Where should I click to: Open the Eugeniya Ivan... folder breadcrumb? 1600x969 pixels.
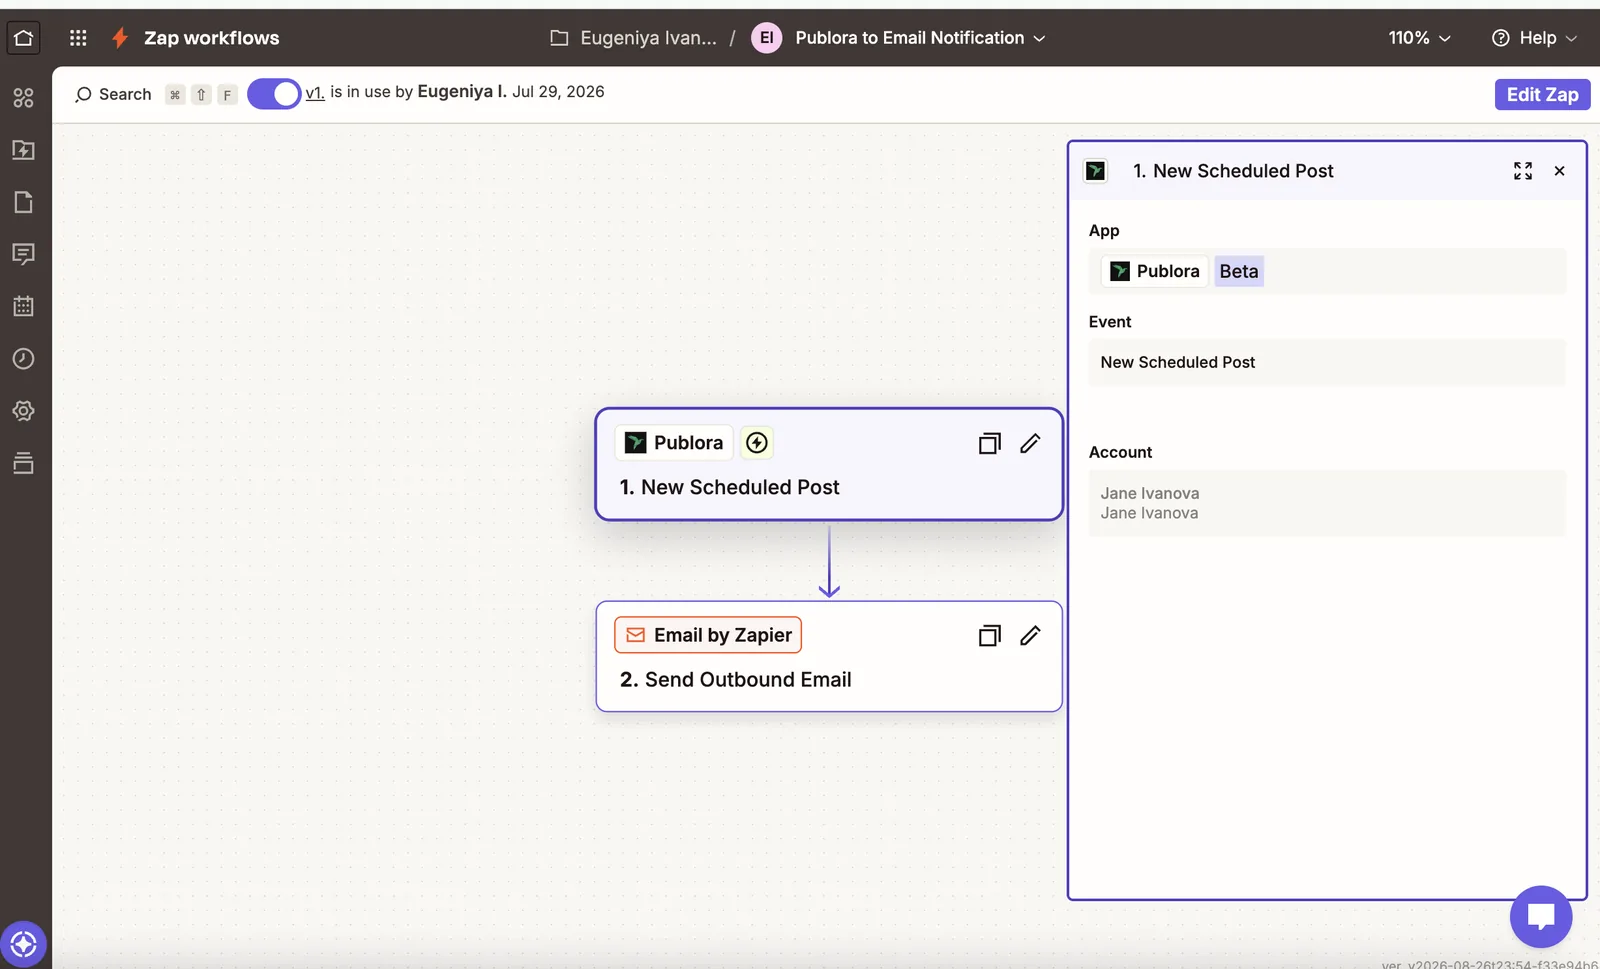[x=634, y=38]
